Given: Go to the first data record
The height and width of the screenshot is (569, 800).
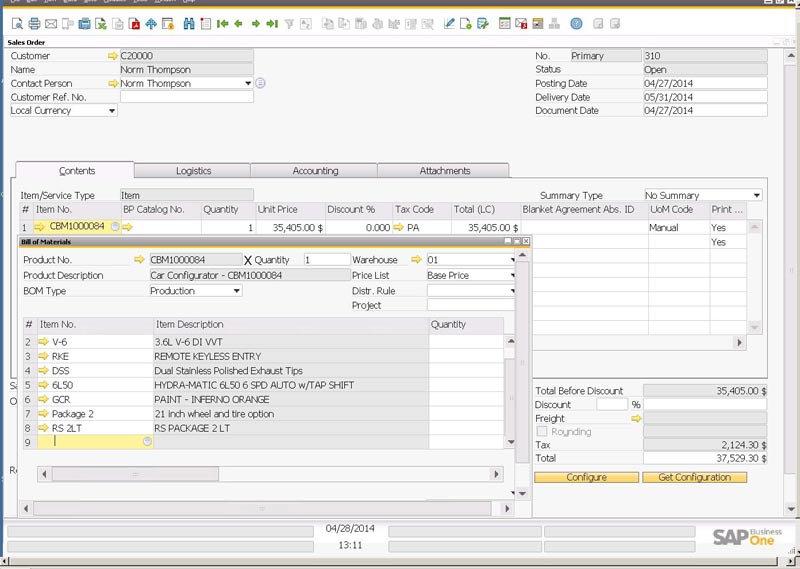Looking at the screenshot, I should point(222,23).
